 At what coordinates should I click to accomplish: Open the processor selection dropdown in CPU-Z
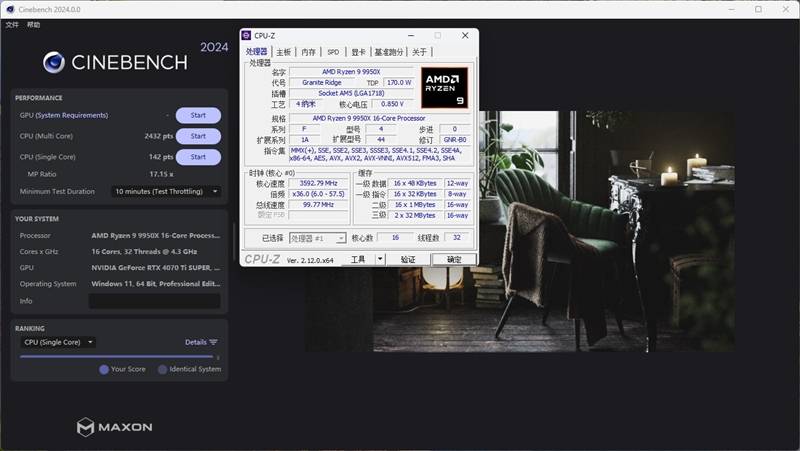pyautogui.click(x=317, y=238)
